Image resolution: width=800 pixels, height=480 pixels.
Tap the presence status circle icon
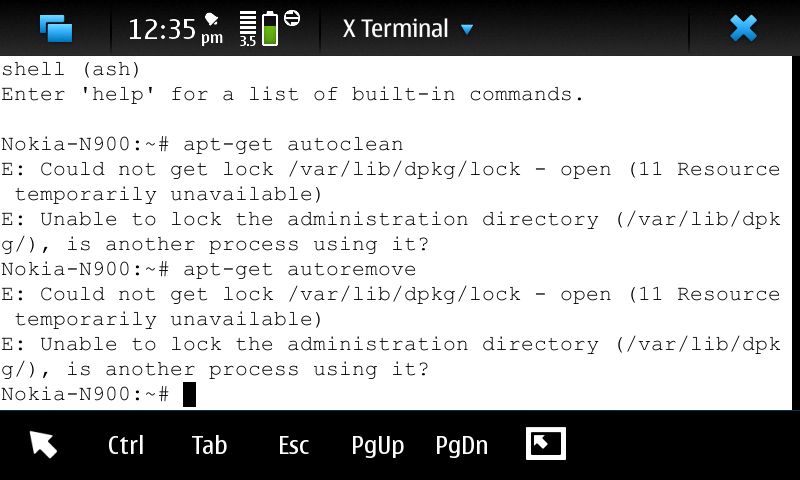click(292, 19)
